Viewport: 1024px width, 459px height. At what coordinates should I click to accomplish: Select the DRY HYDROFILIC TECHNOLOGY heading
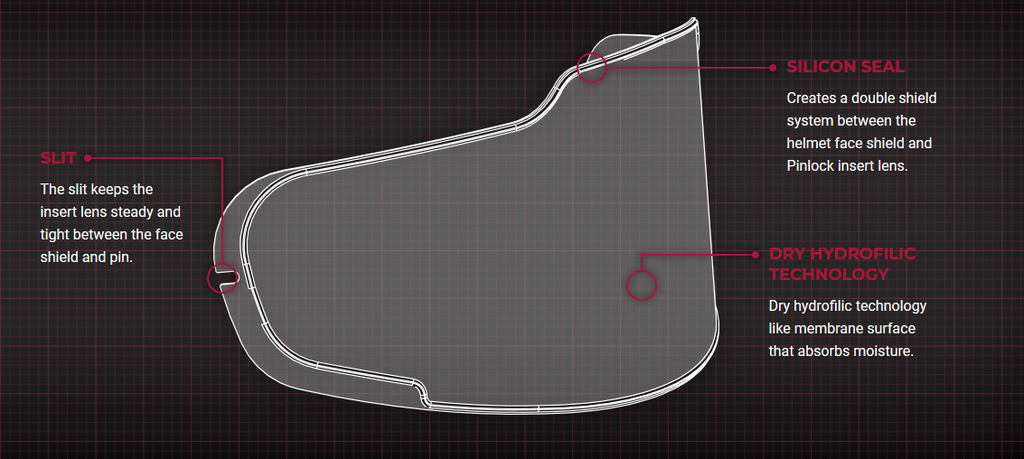click(x=842, y=264)
